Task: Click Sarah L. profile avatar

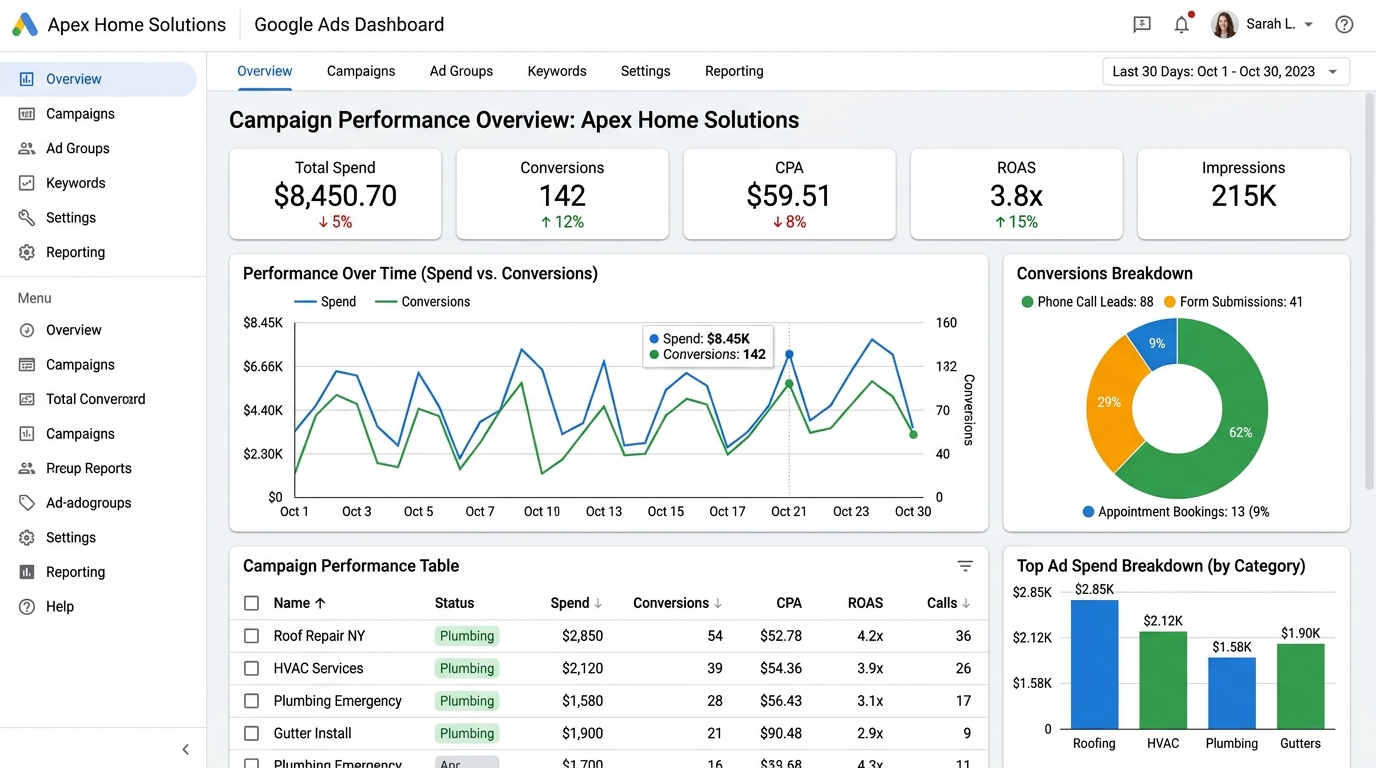Action: [1224, 24]
